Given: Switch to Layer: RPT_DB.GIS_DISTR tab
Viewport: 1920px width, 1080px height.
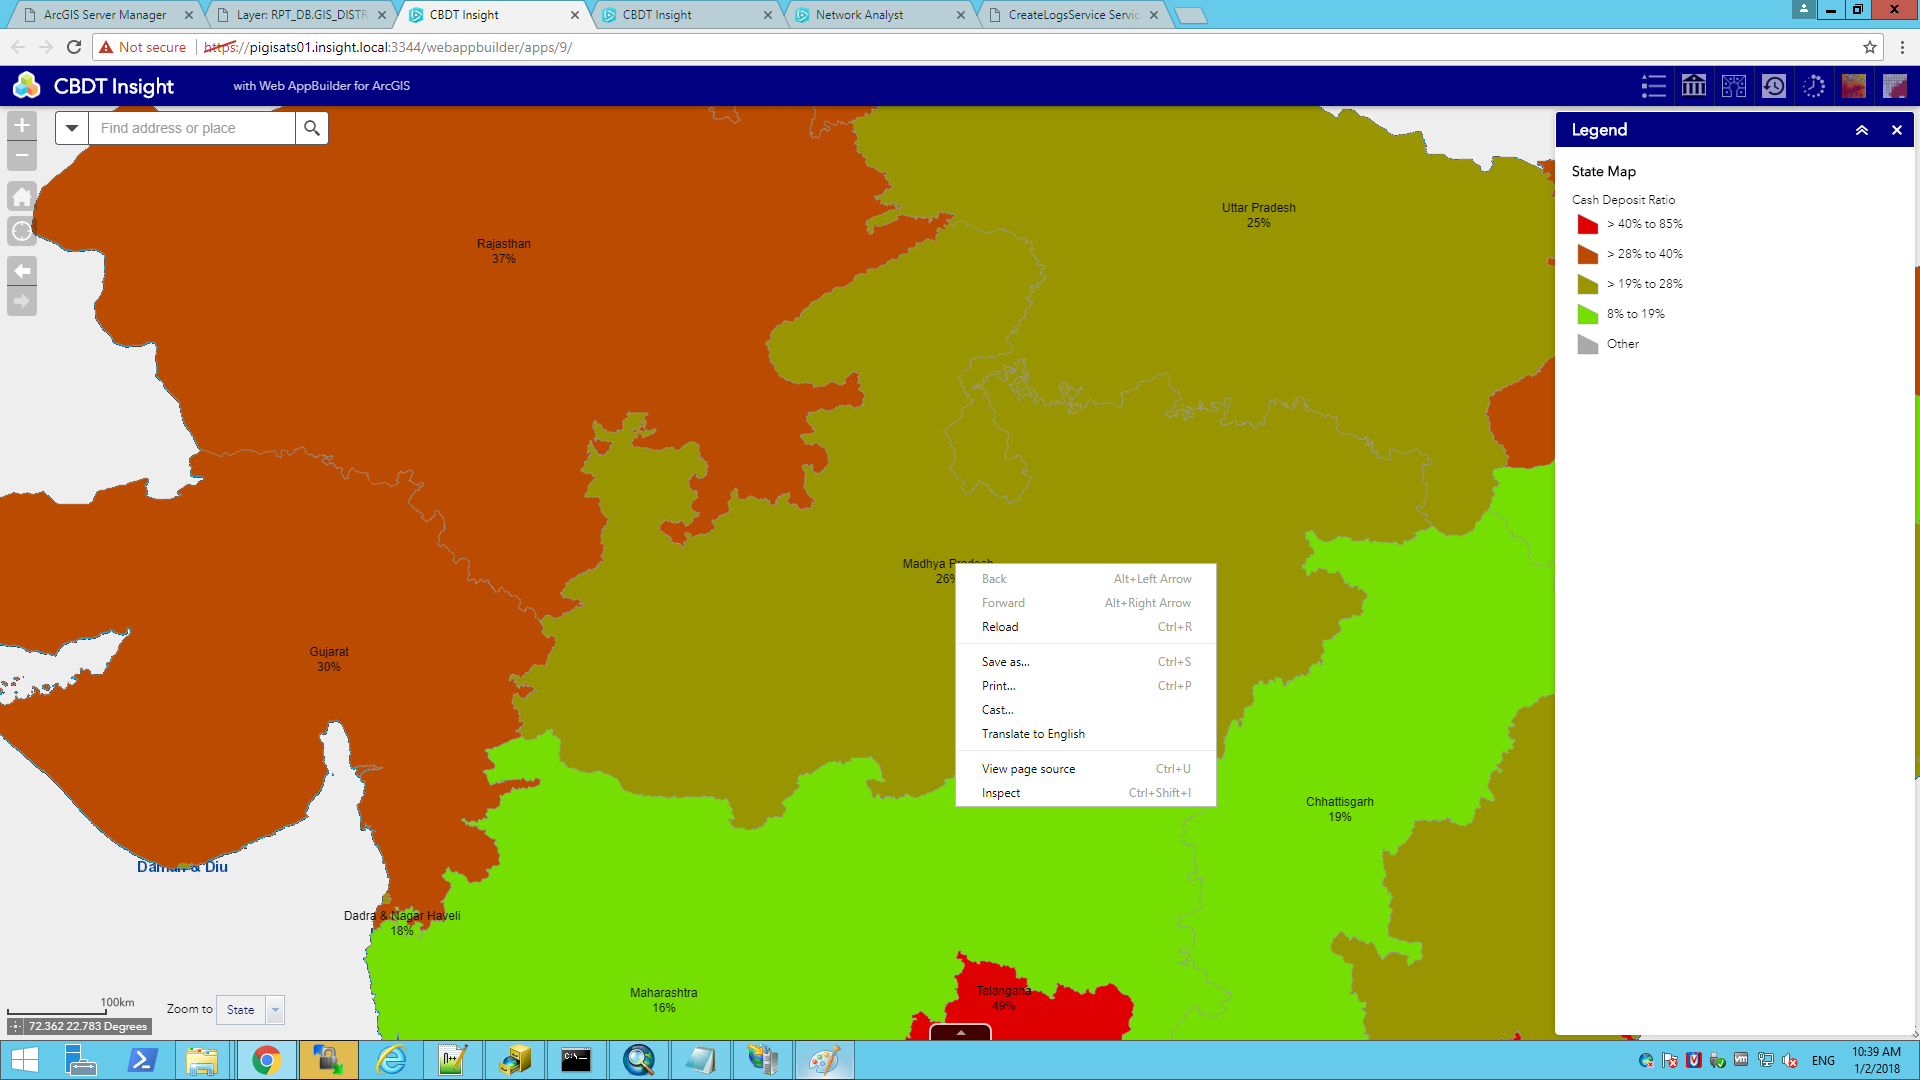Looking at the screenshot, I should tap(301, 15).
